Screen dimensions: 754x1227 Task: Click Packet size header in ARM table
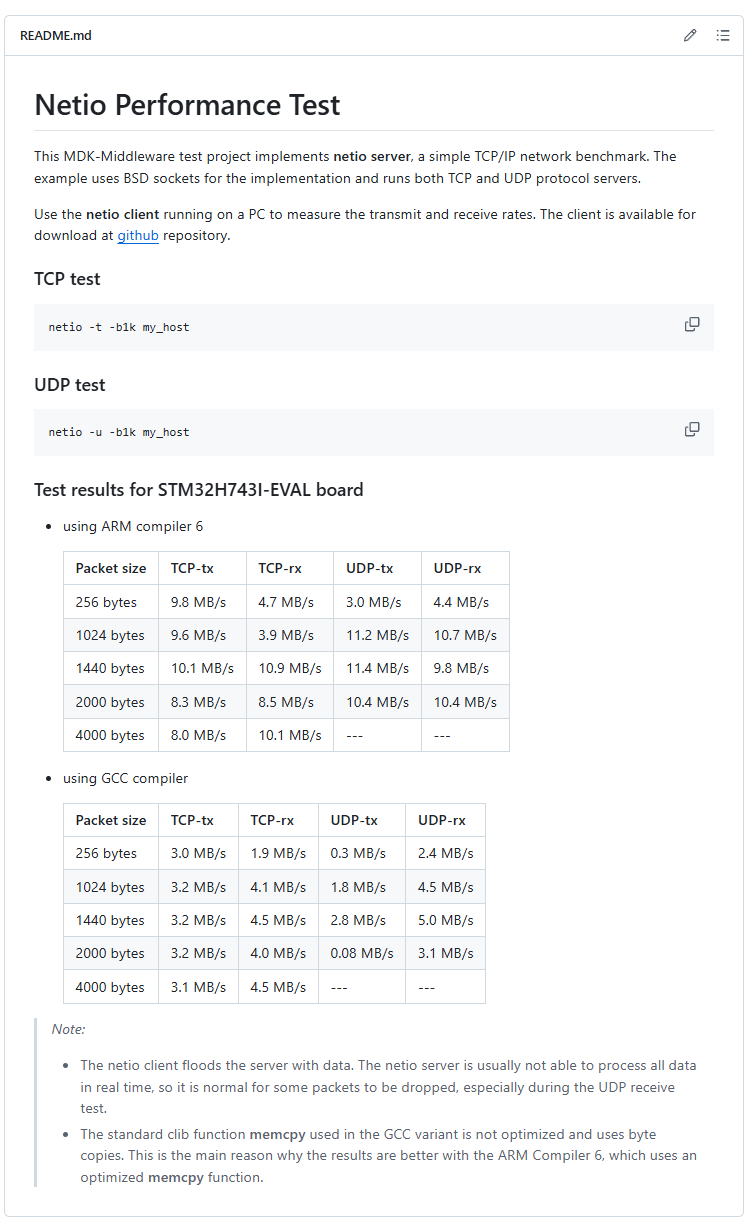(111, 568)
